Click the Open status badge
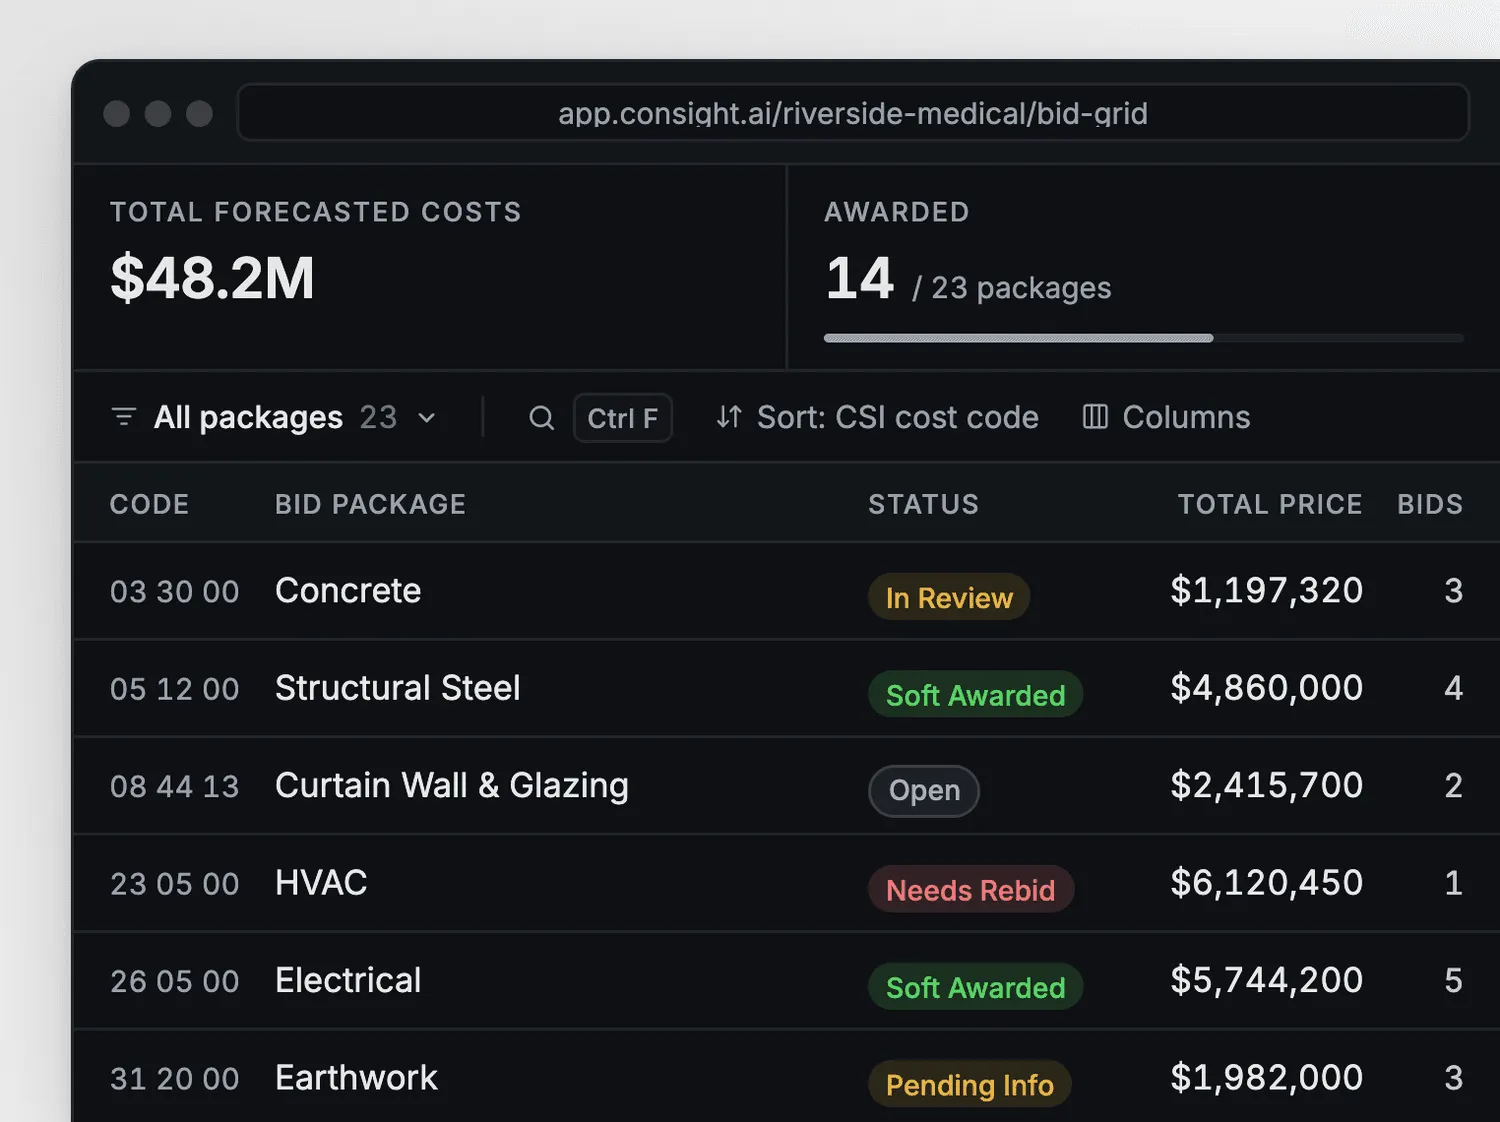Screen dimensions: 1500x1122 [924, 791]
